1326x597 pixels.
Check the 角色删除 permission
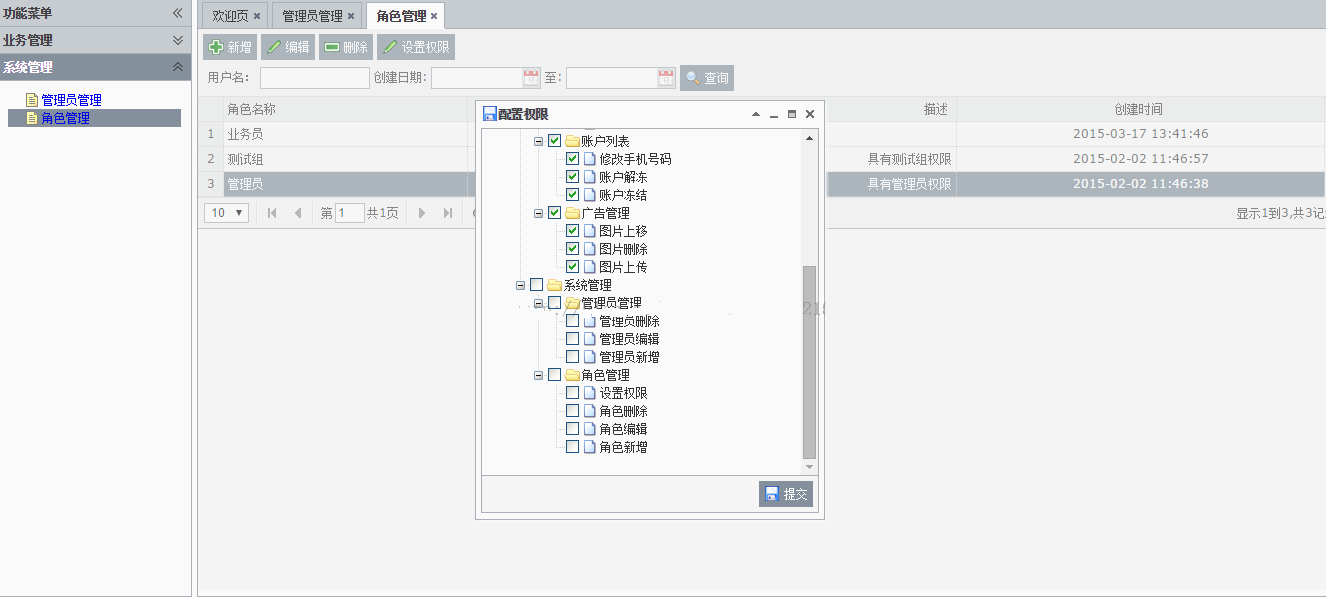click(572, 411)
